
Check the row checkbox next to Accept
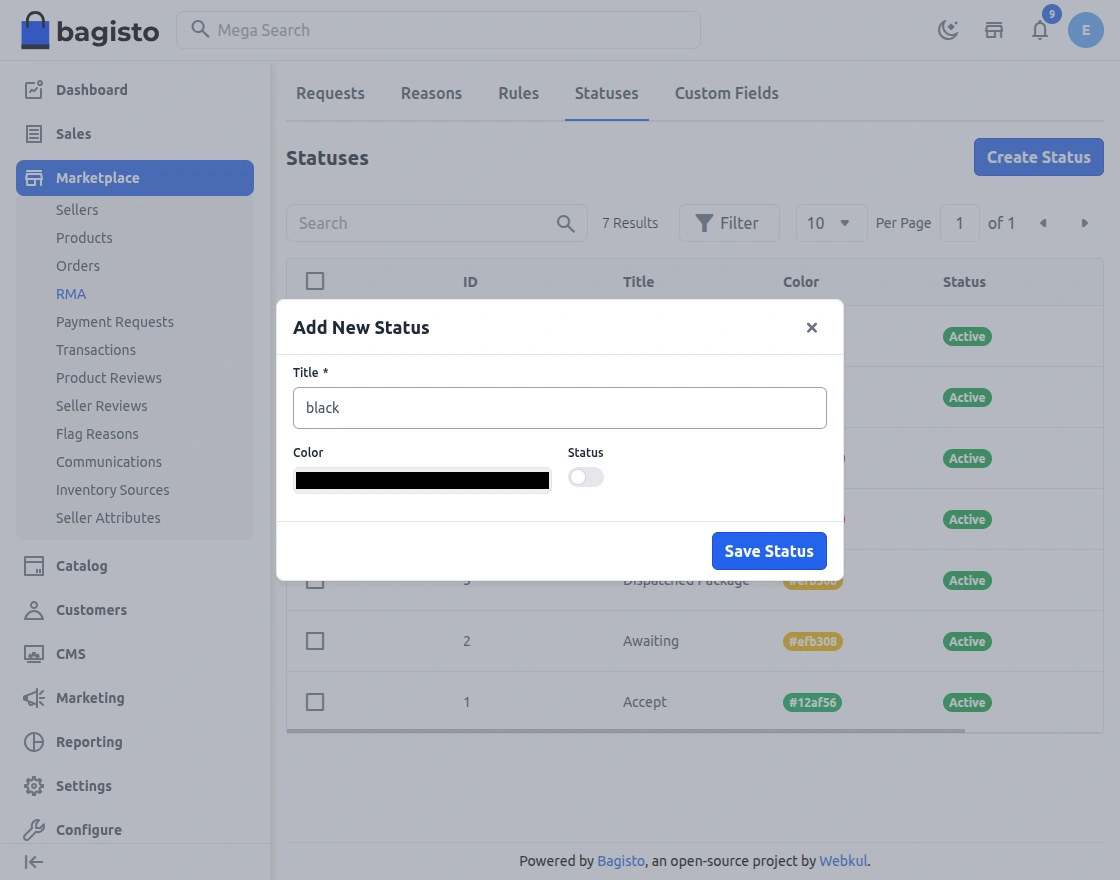[315, 702]
